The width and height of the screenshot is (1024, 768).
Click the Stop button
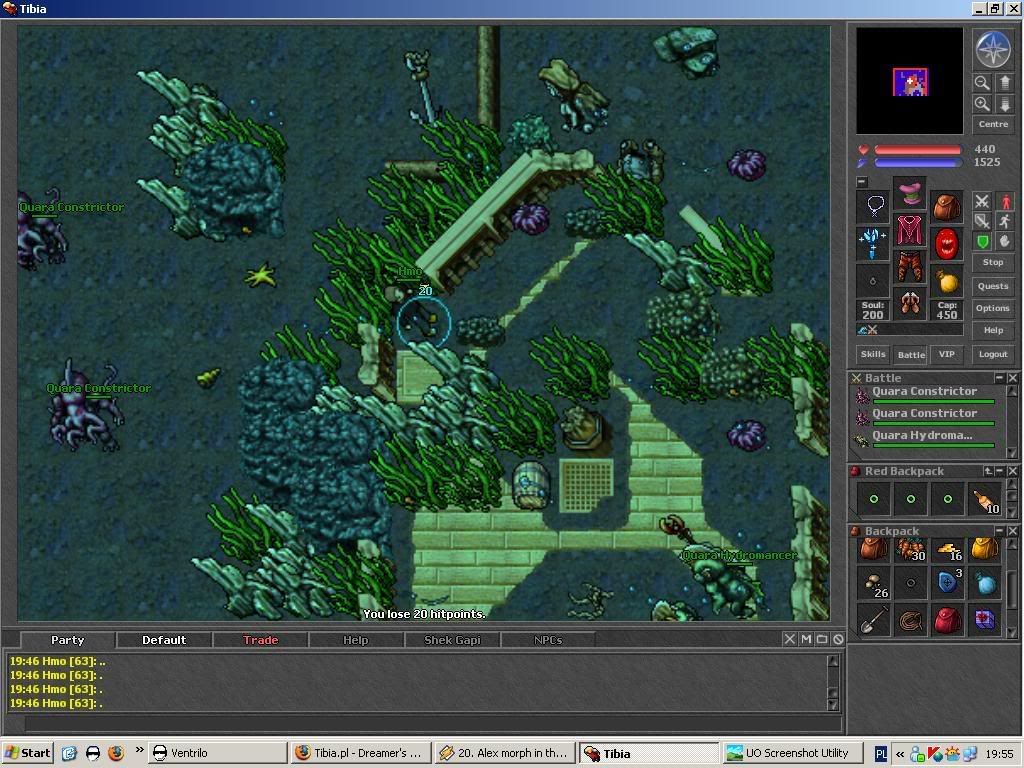coord(993,262)
